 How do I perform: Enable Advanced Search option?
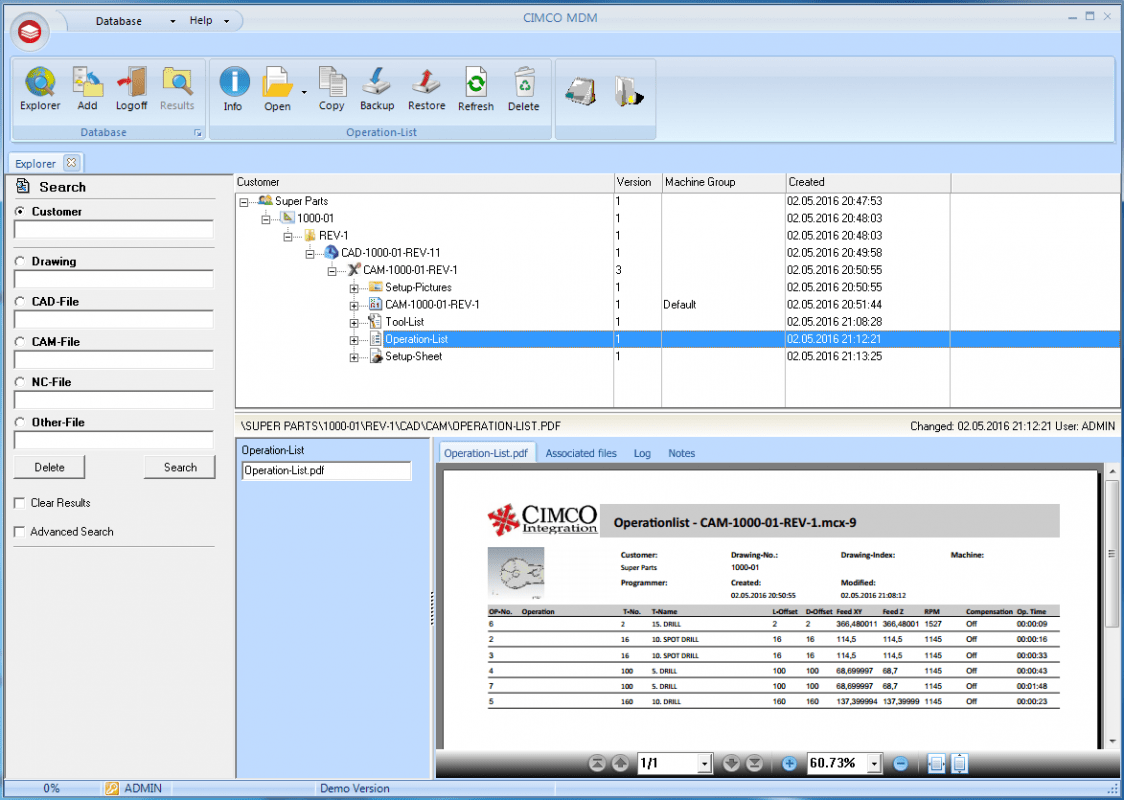[17, 532]
